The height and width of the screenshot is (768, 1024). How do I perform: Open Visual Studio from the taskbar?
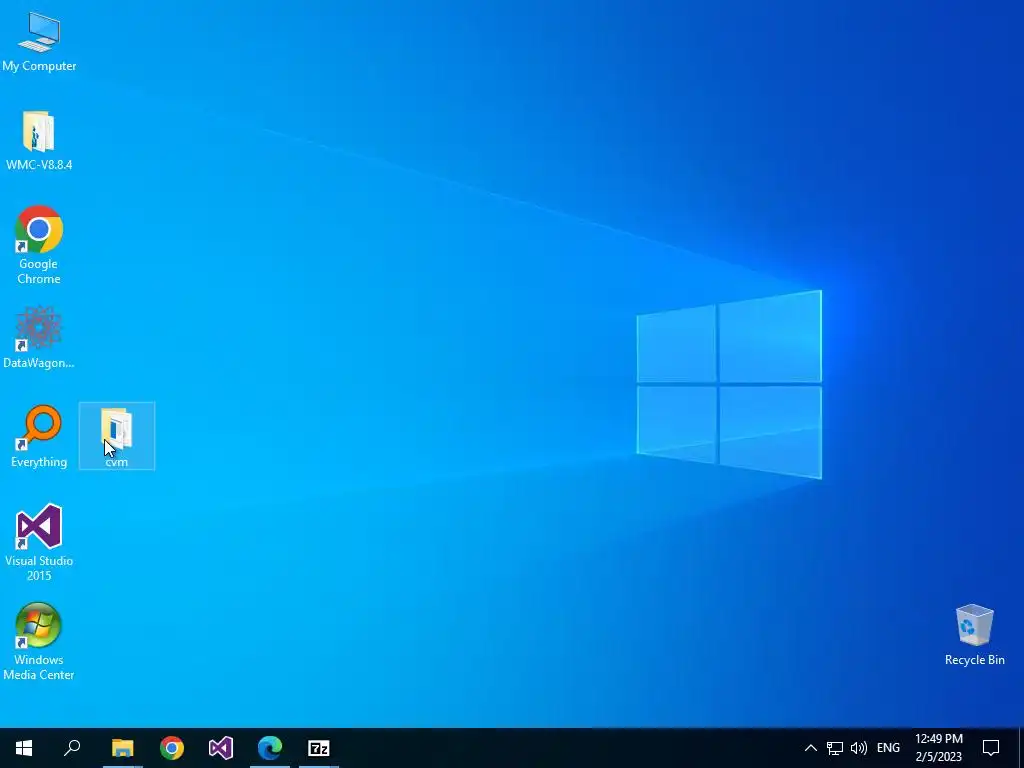221,748
